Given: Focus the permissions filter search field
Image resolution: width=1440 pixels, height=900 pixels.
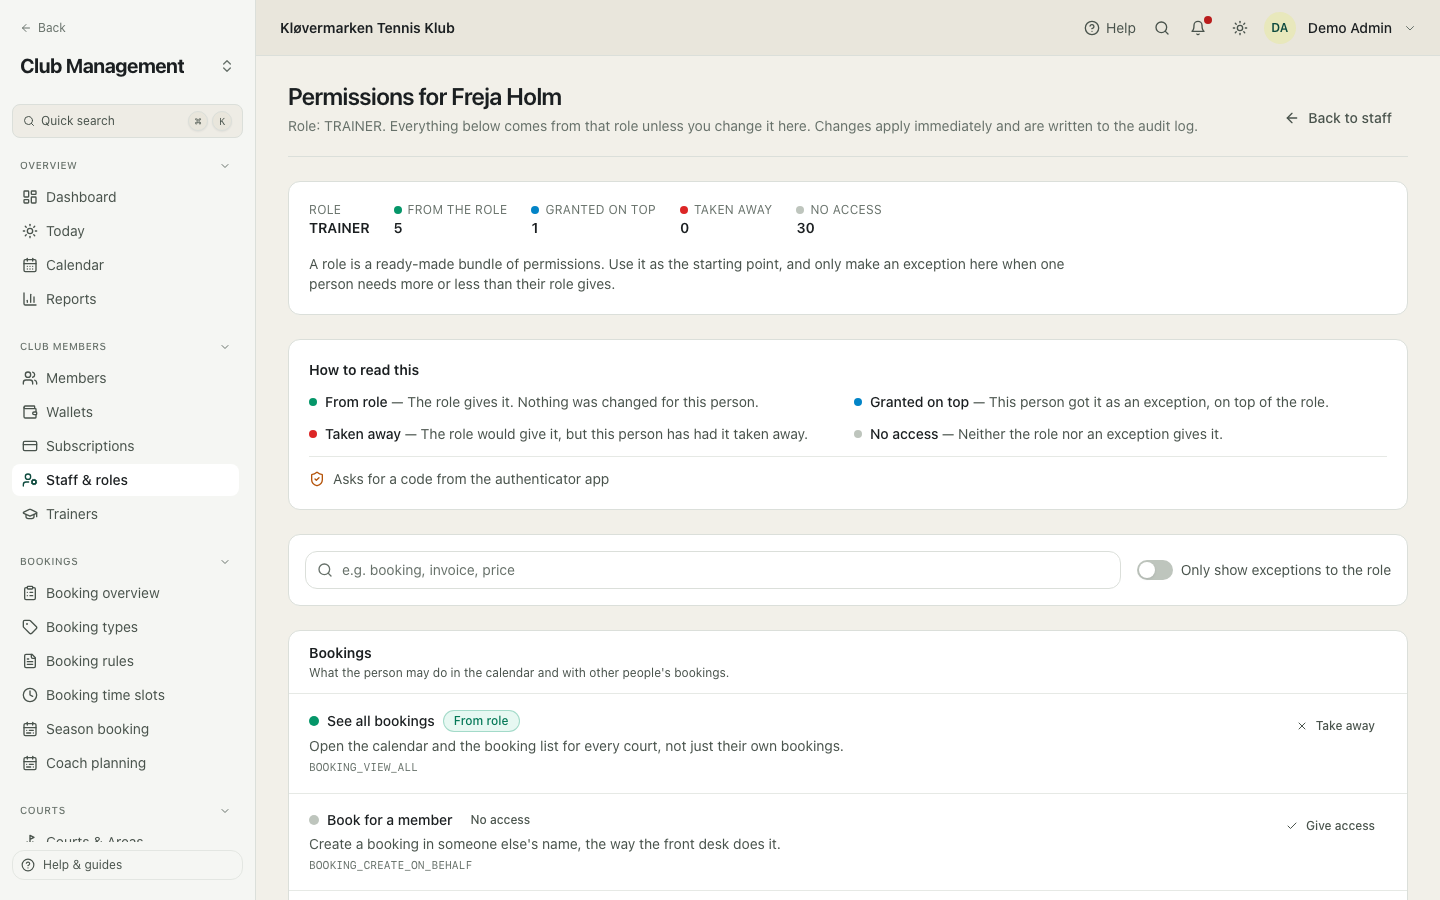Looking at the screenshot, I should [x=712, y=570].
